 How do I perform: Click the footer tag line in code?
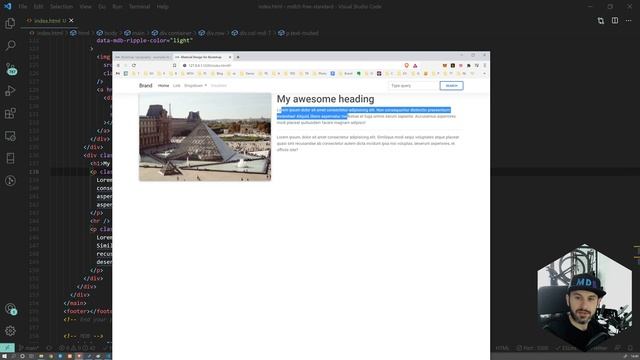click(x=87, y=311)
